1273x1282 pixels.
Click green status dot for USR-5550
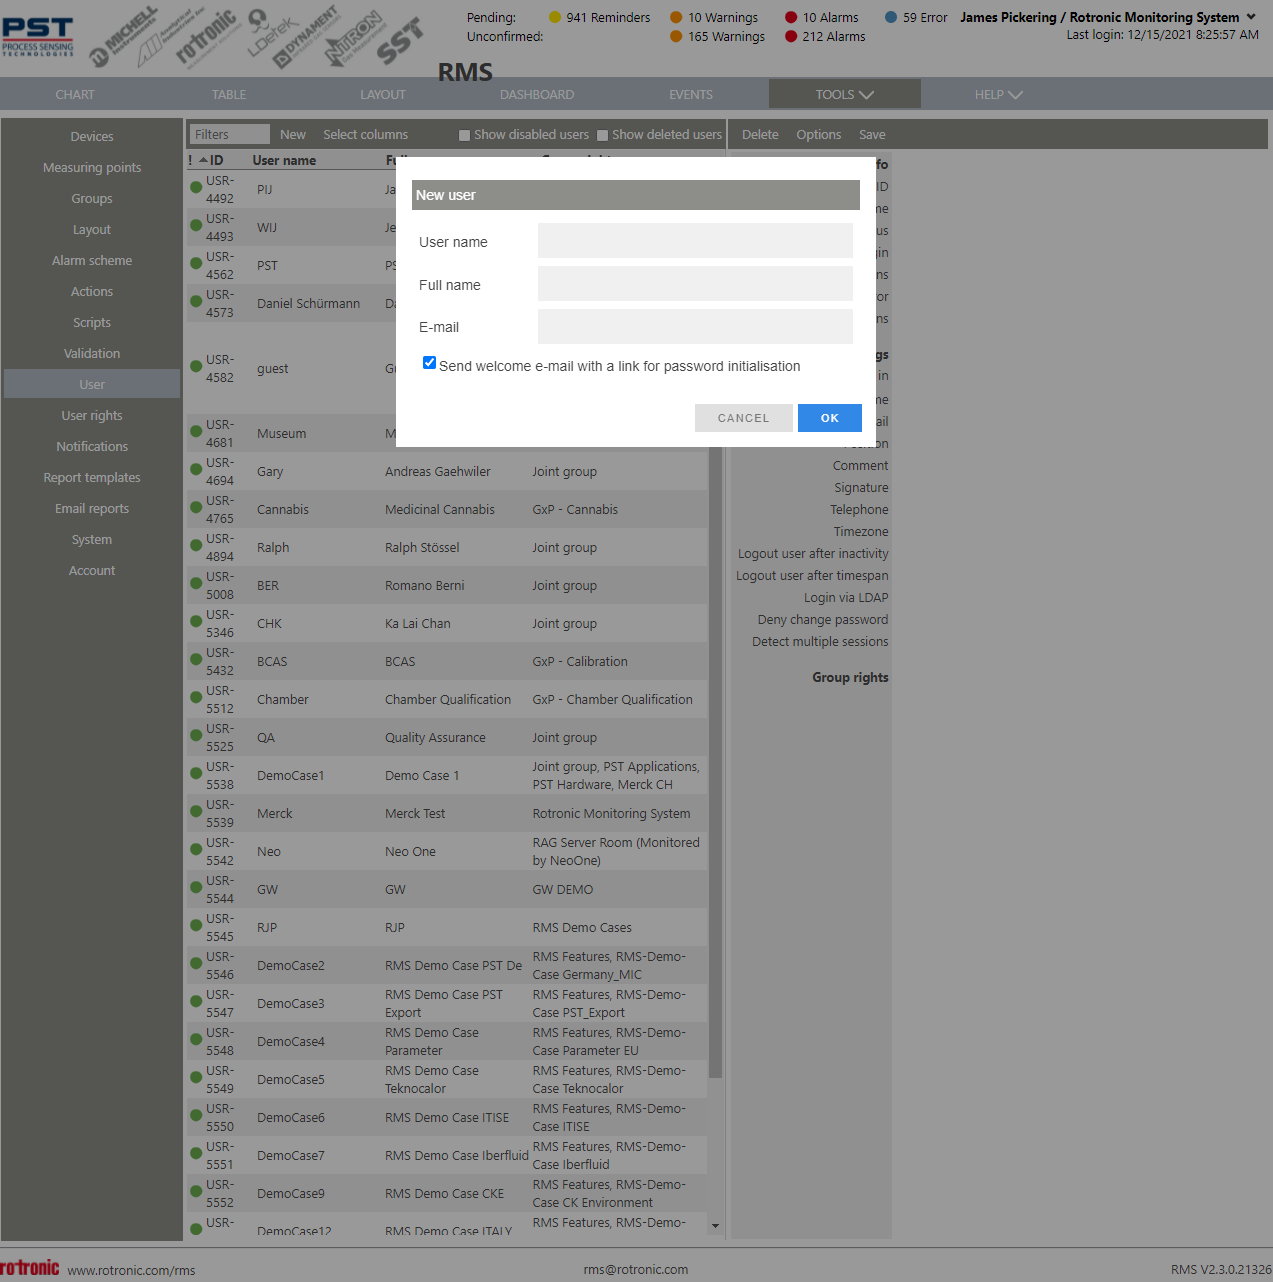click(x=196, y=1115)
